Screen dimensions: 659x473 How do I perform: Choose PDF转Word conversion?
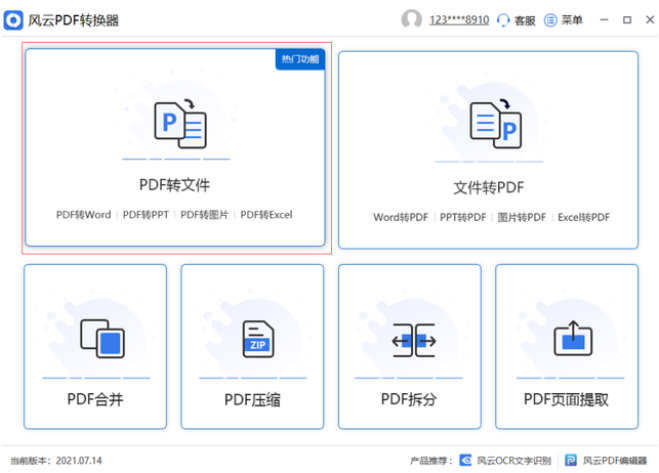point(84,215)
